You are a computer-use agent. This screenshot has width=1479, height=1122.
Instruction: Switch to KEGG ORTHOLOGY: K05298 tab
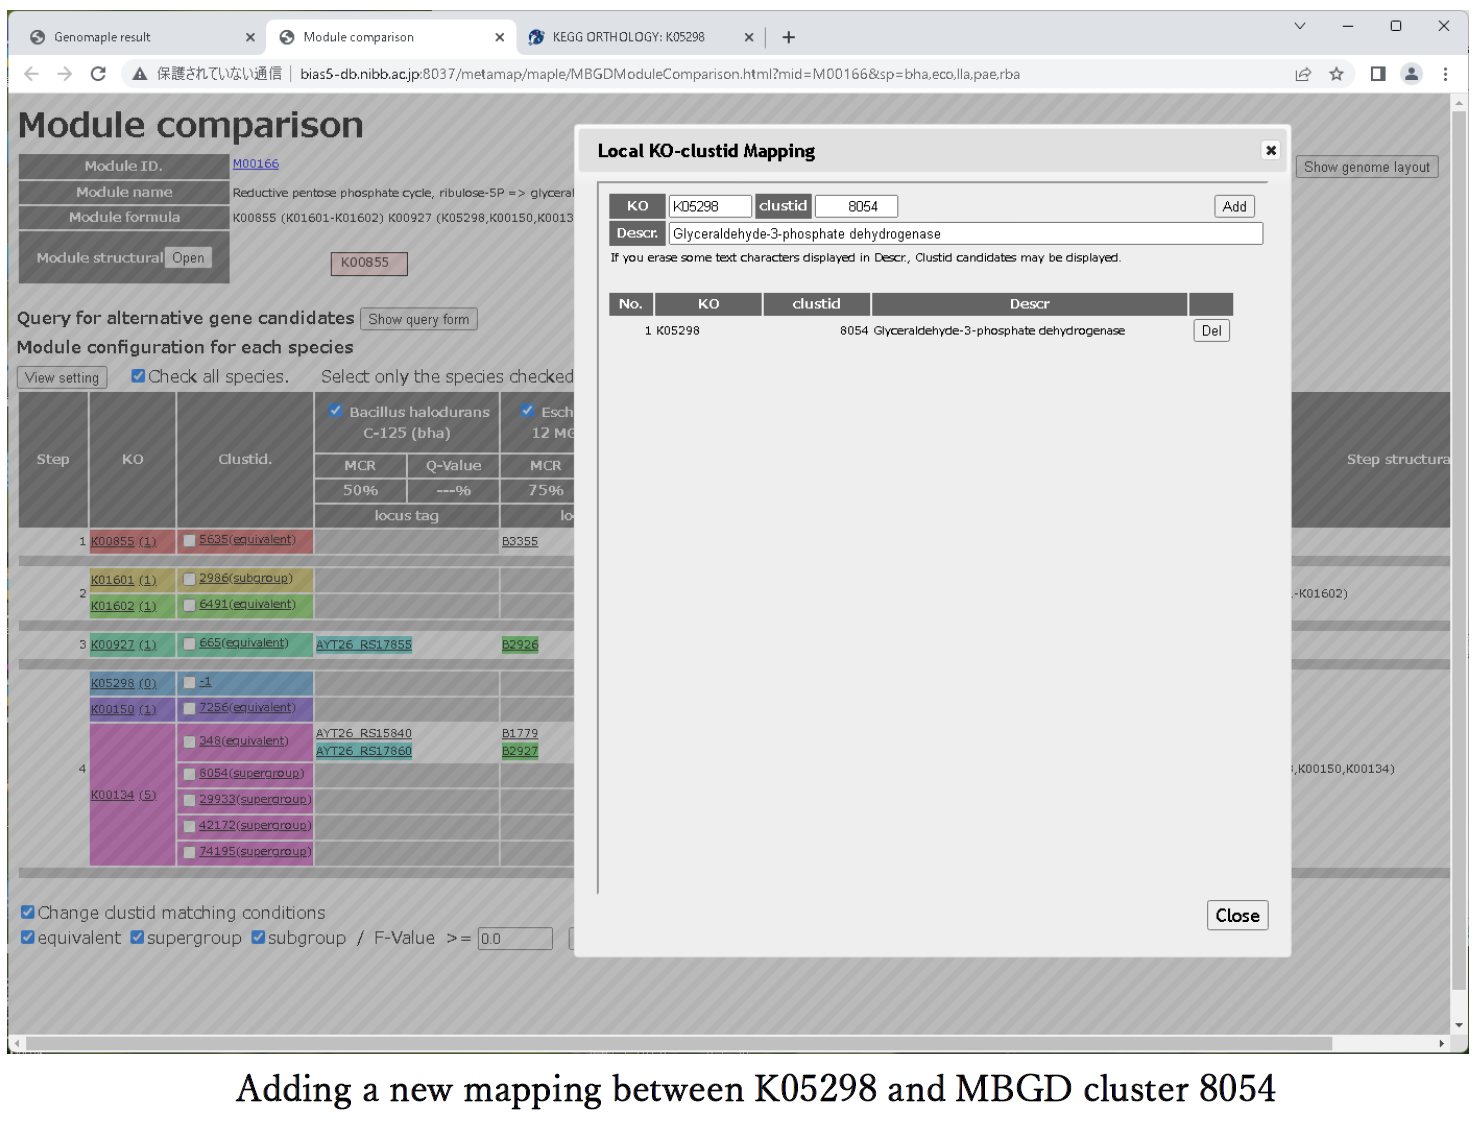pos(628,37)
